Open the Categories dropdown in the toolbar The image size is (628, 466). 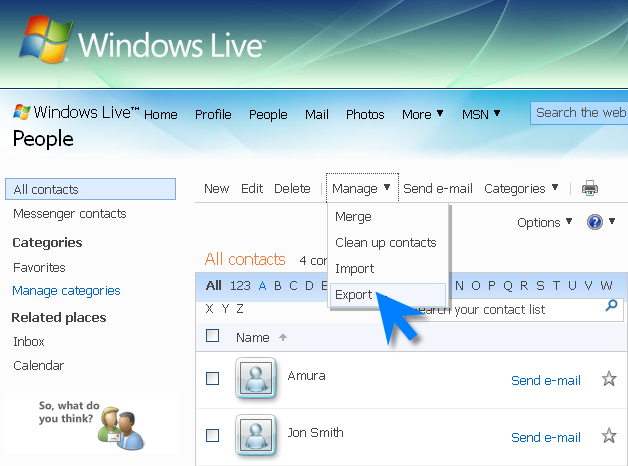pos(521,188)
